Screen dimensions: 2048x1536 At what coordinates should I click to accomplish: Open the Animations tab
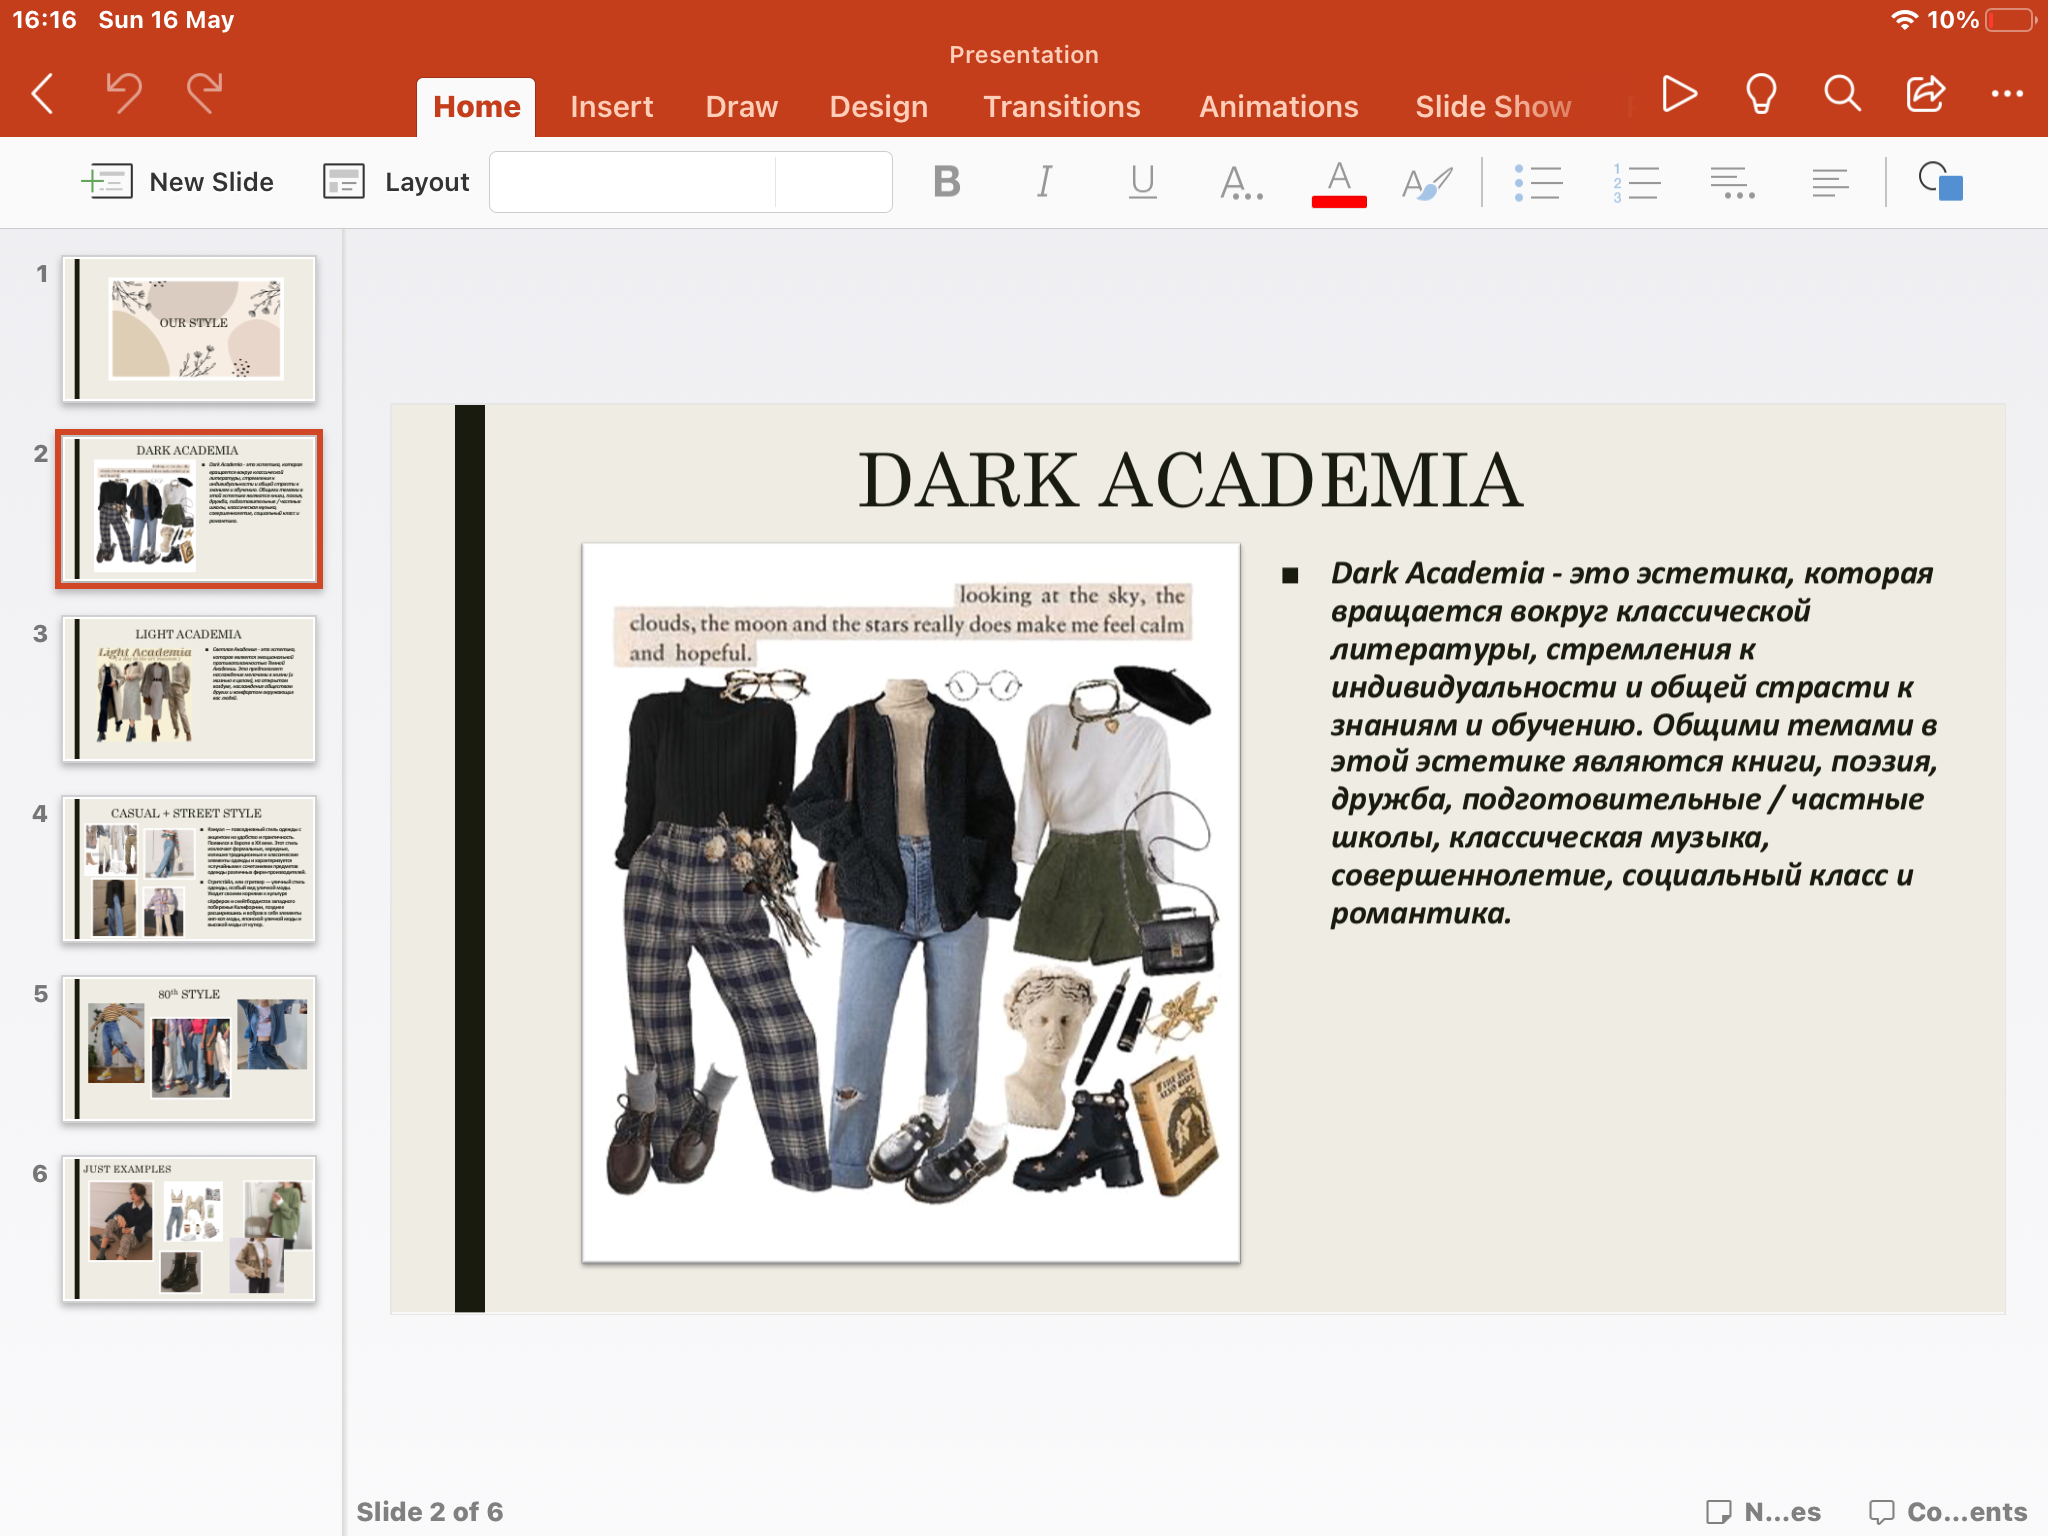1278,107
